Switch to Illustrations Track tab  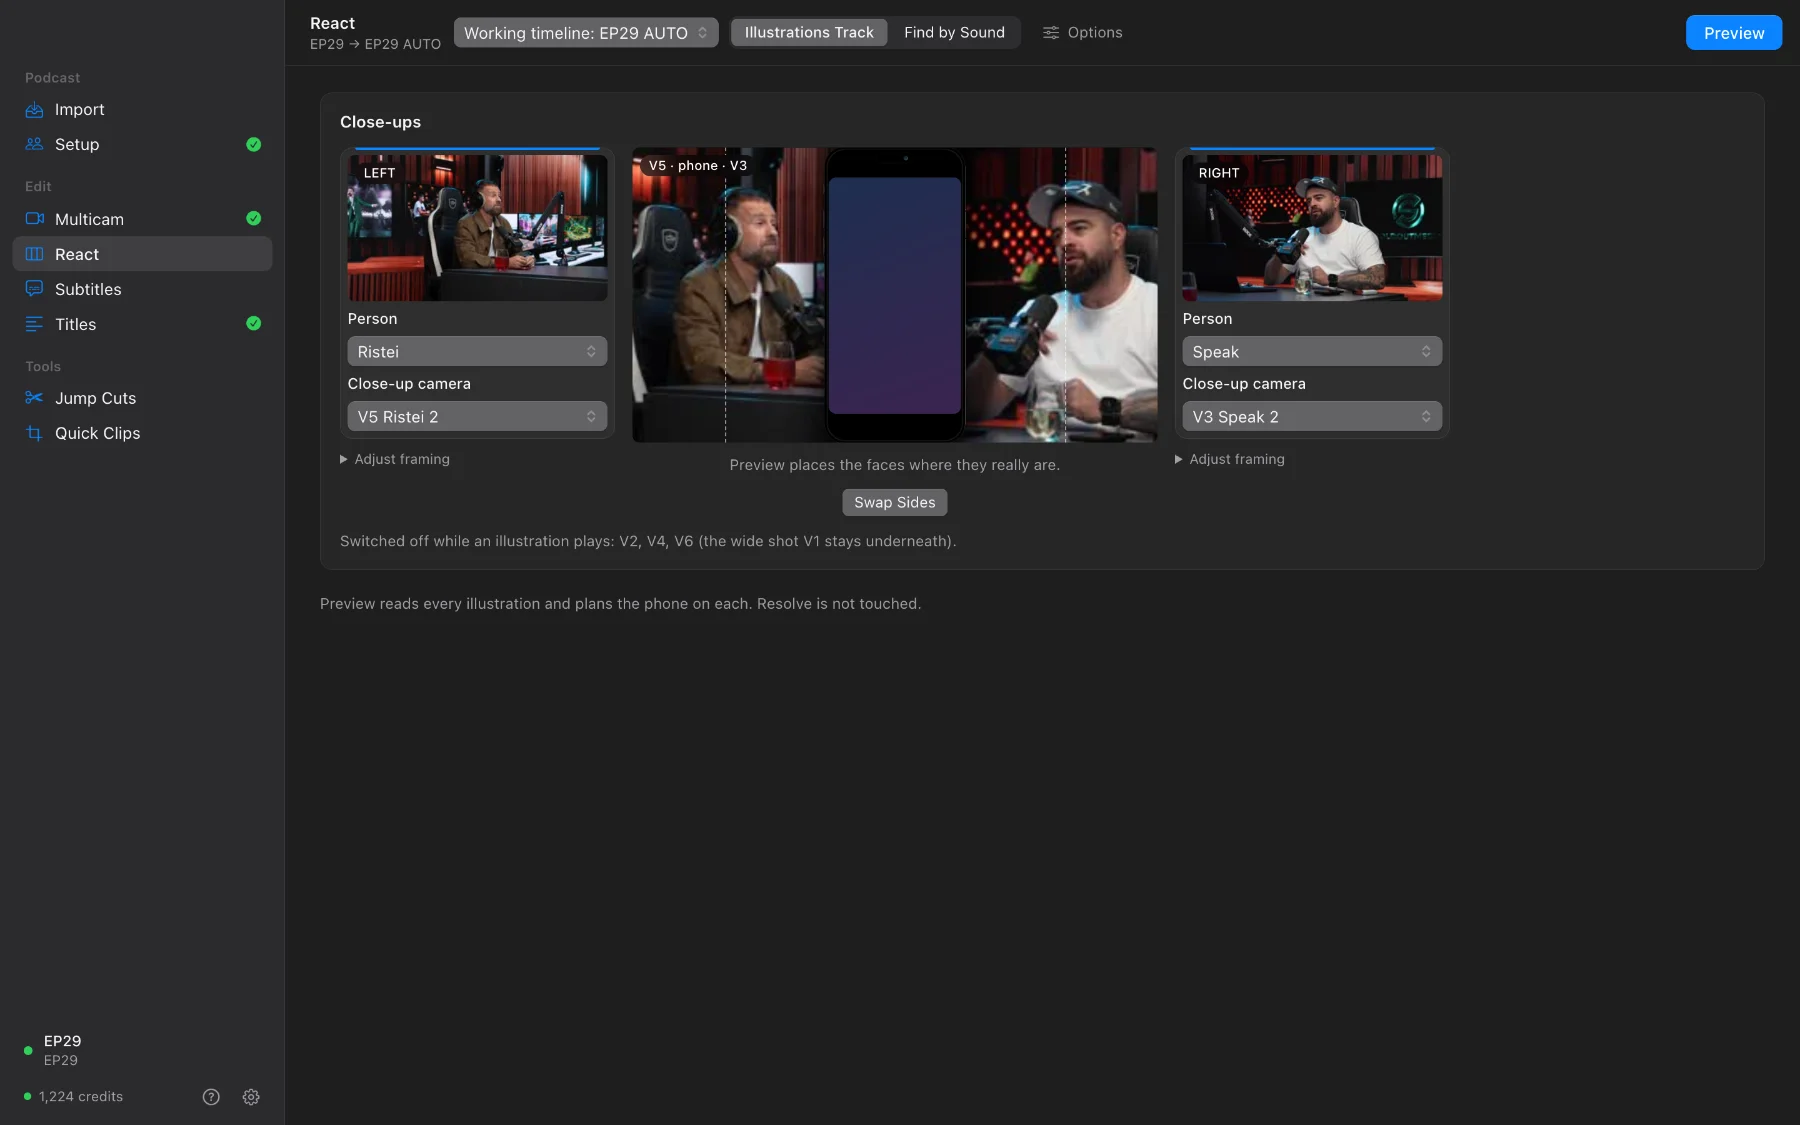click(x=809, y=33)
